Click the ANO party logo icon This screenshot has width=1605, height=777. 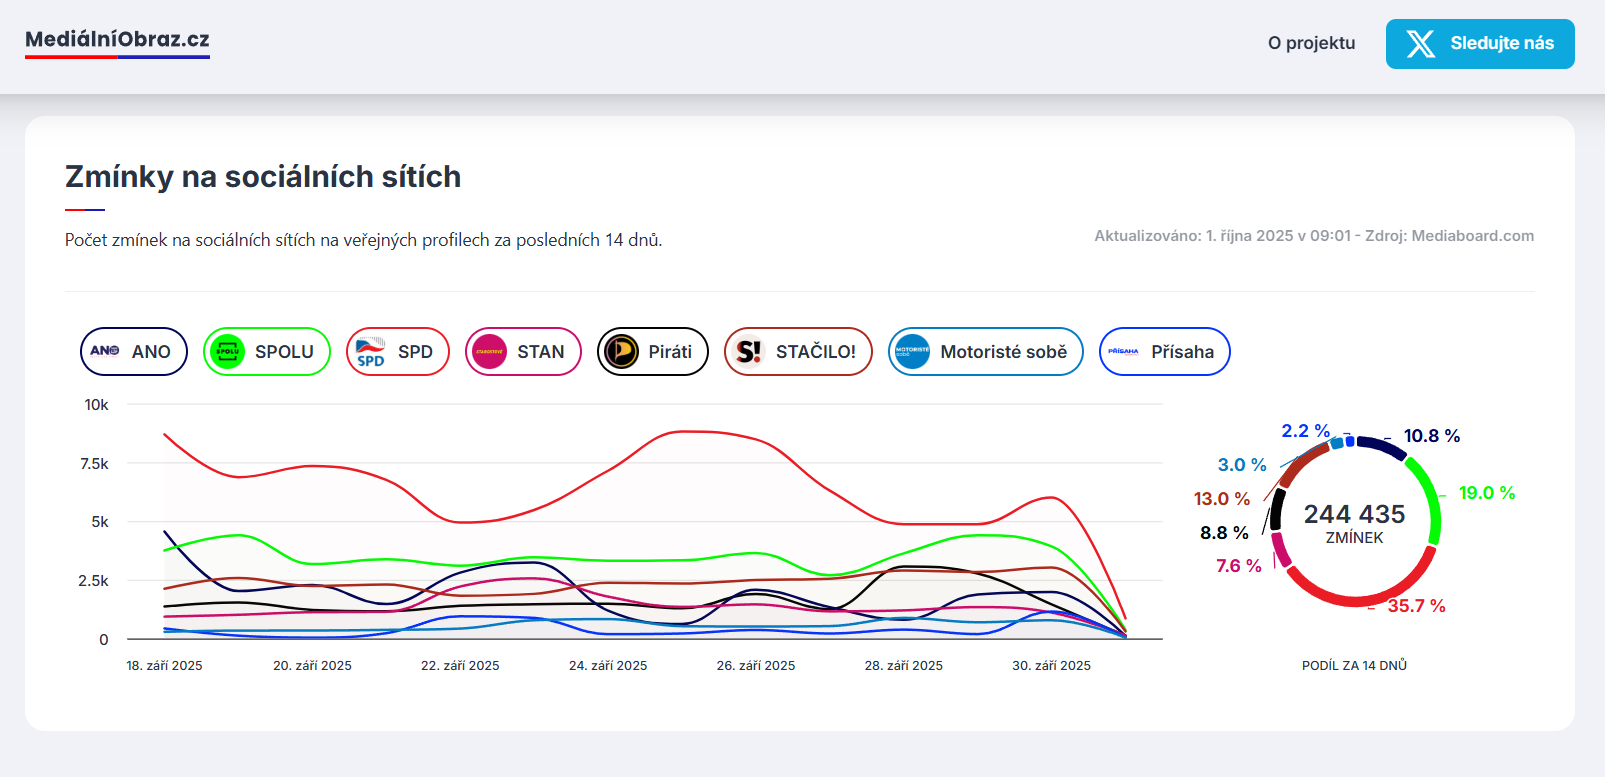(105, 352)
